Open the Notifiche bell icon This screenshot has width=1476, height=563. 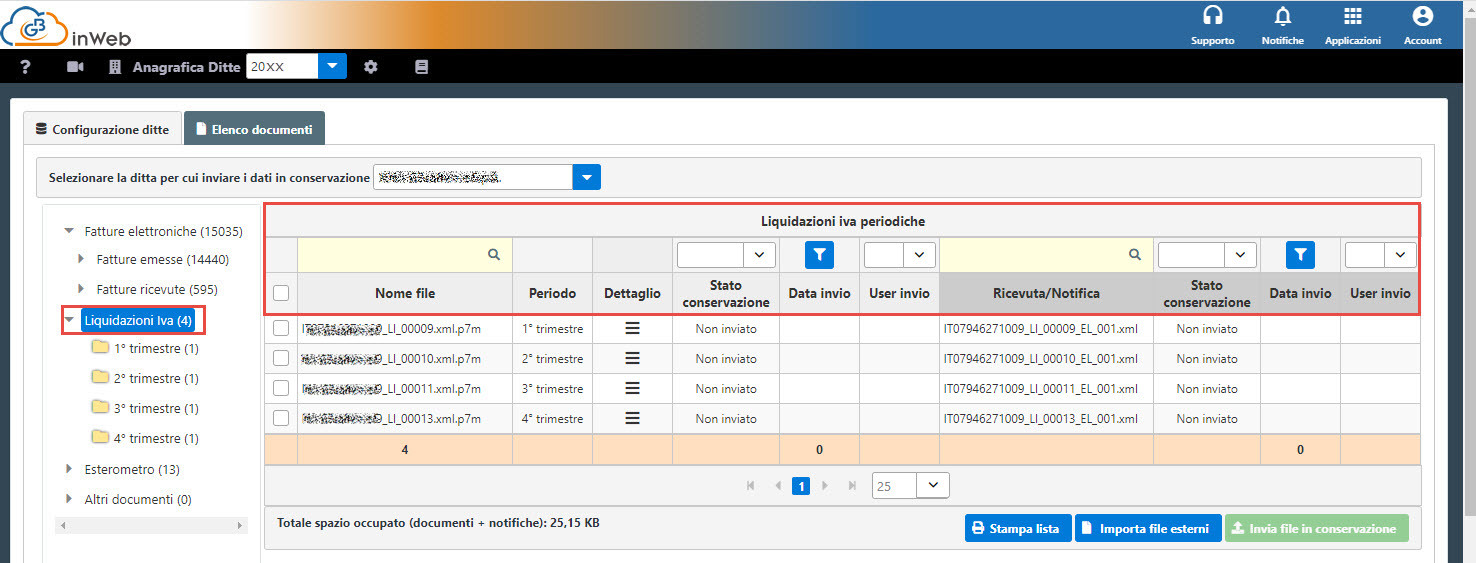(x=1282, y=17)
